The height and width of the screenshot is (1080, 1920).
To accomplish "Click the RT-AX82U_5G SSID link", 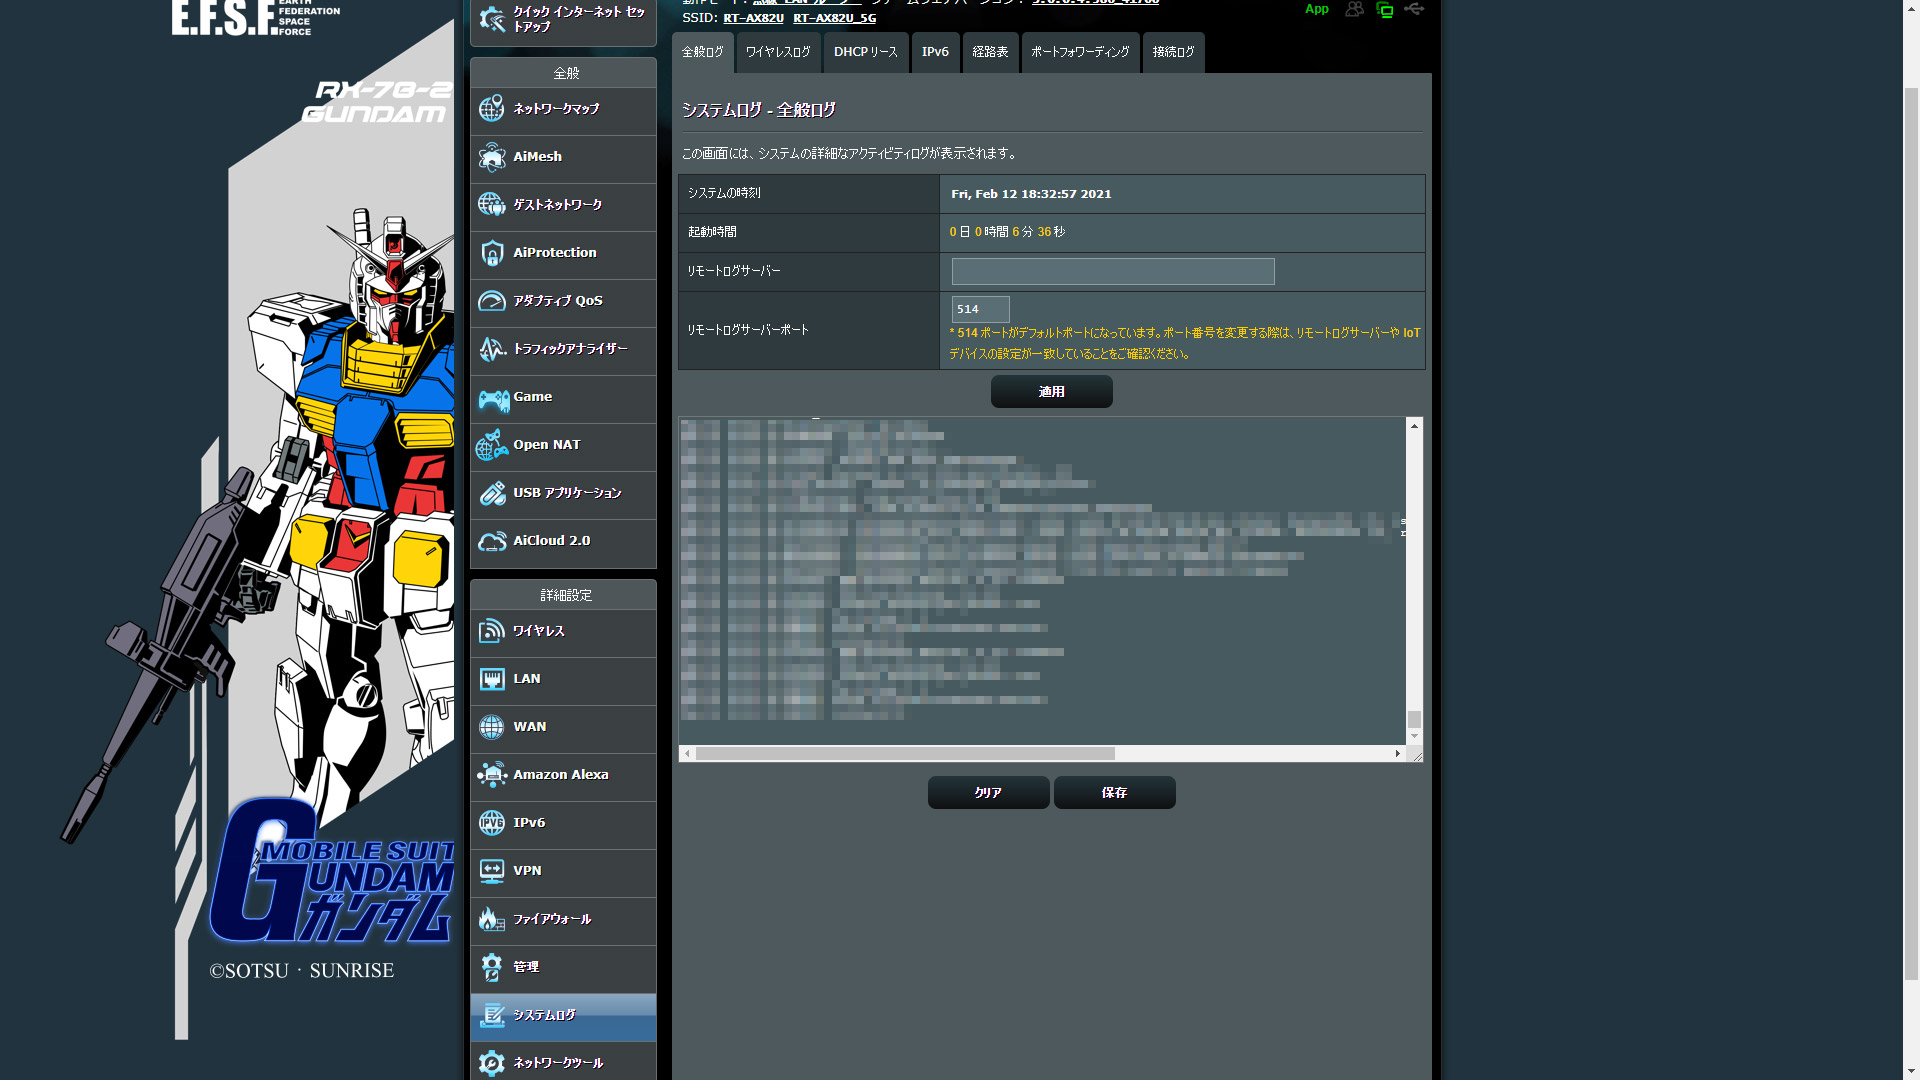I will tap(834, 18).
